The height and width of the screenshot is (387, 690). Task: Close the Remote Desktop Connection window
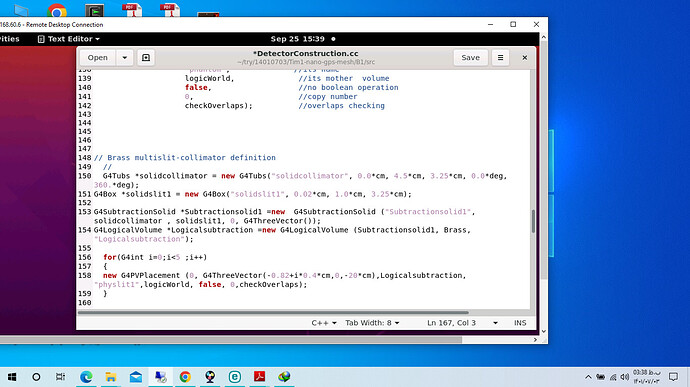coord(536,25)
